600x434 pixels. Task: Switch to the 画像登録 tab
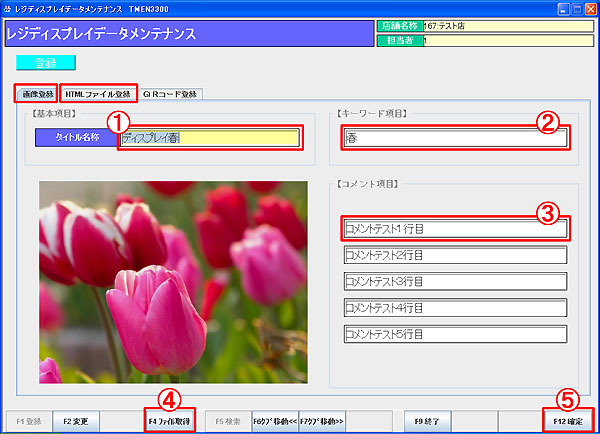click(37, 94)
